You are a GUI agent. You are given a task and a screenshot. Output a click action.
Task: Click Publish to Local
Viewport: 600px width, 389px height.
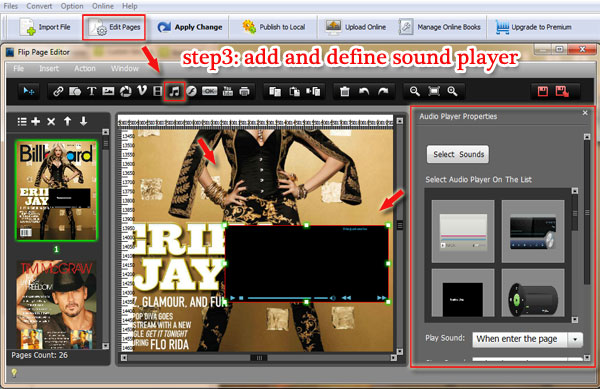274,27
